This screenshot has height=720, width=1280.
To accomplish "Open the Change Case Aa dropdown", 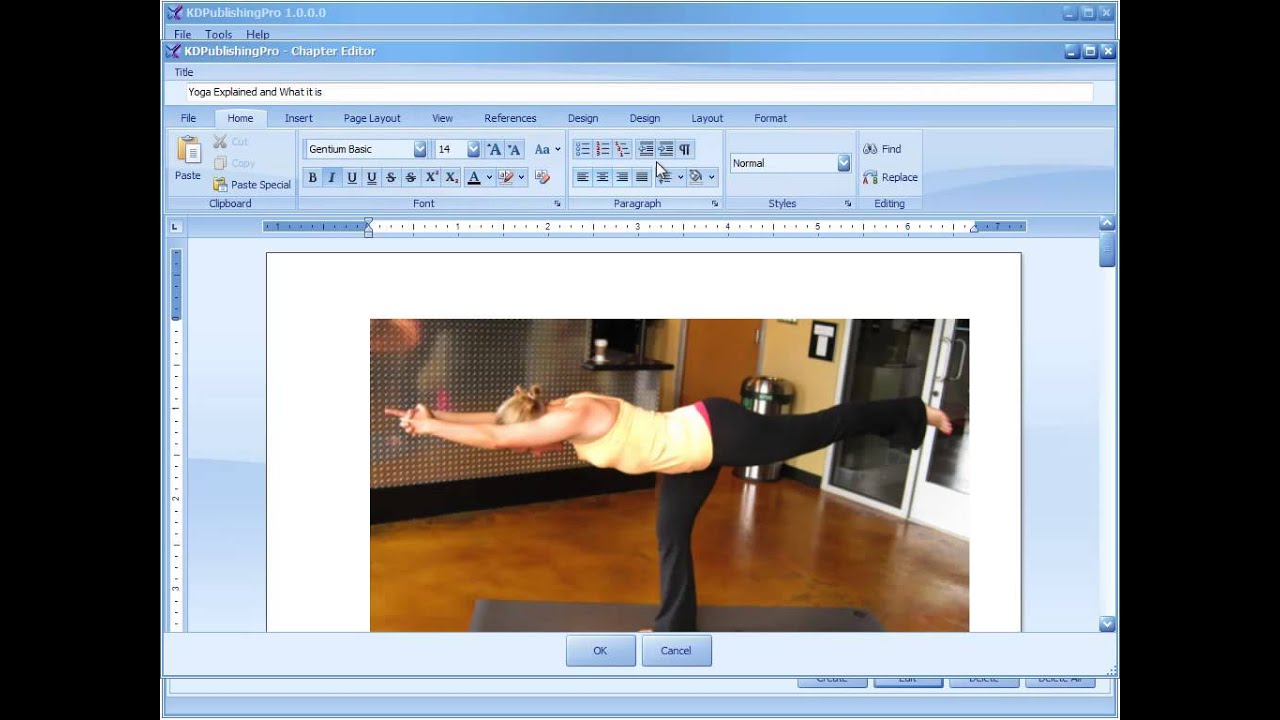I will tap(547, 149).
